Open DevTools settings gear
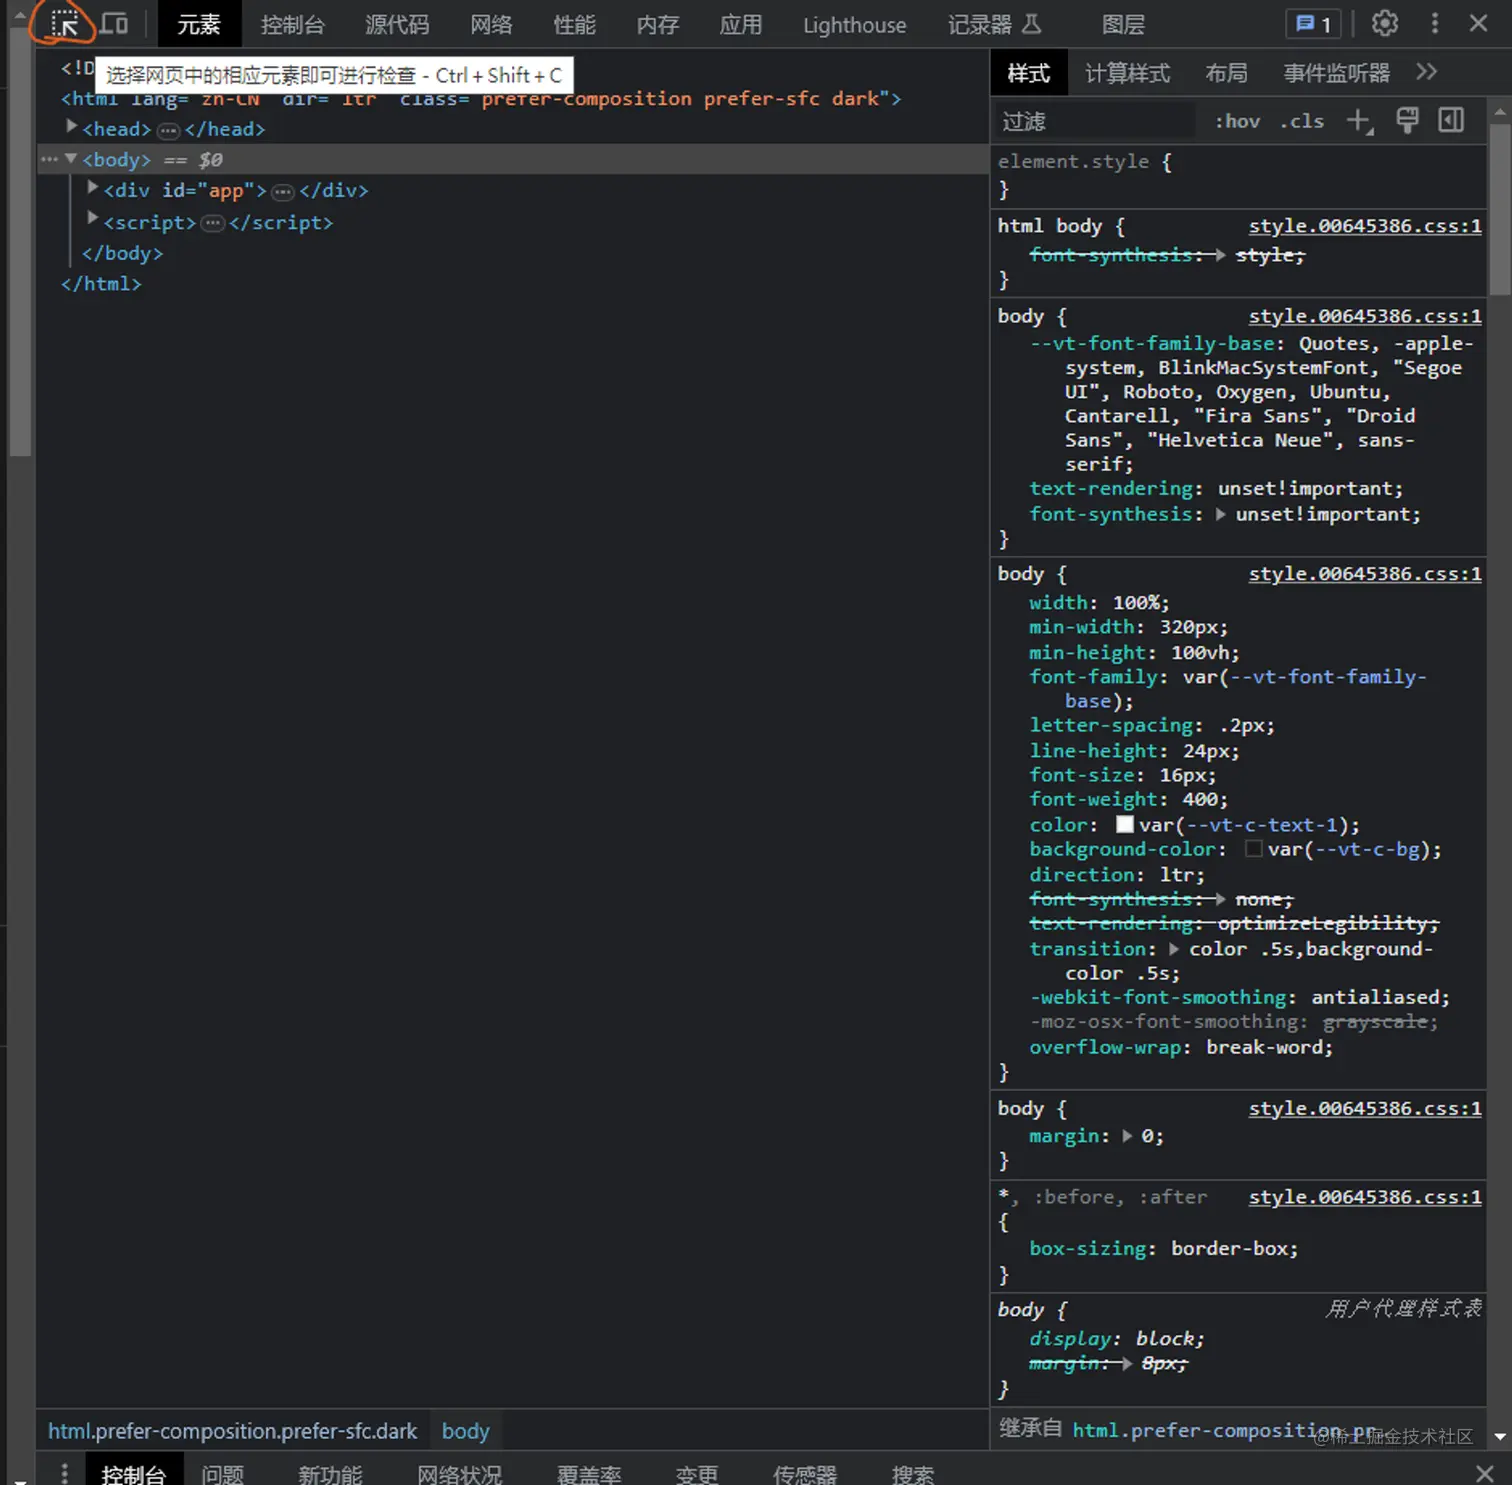This screenshot has width=1512, height=1485. (1384, 23)
